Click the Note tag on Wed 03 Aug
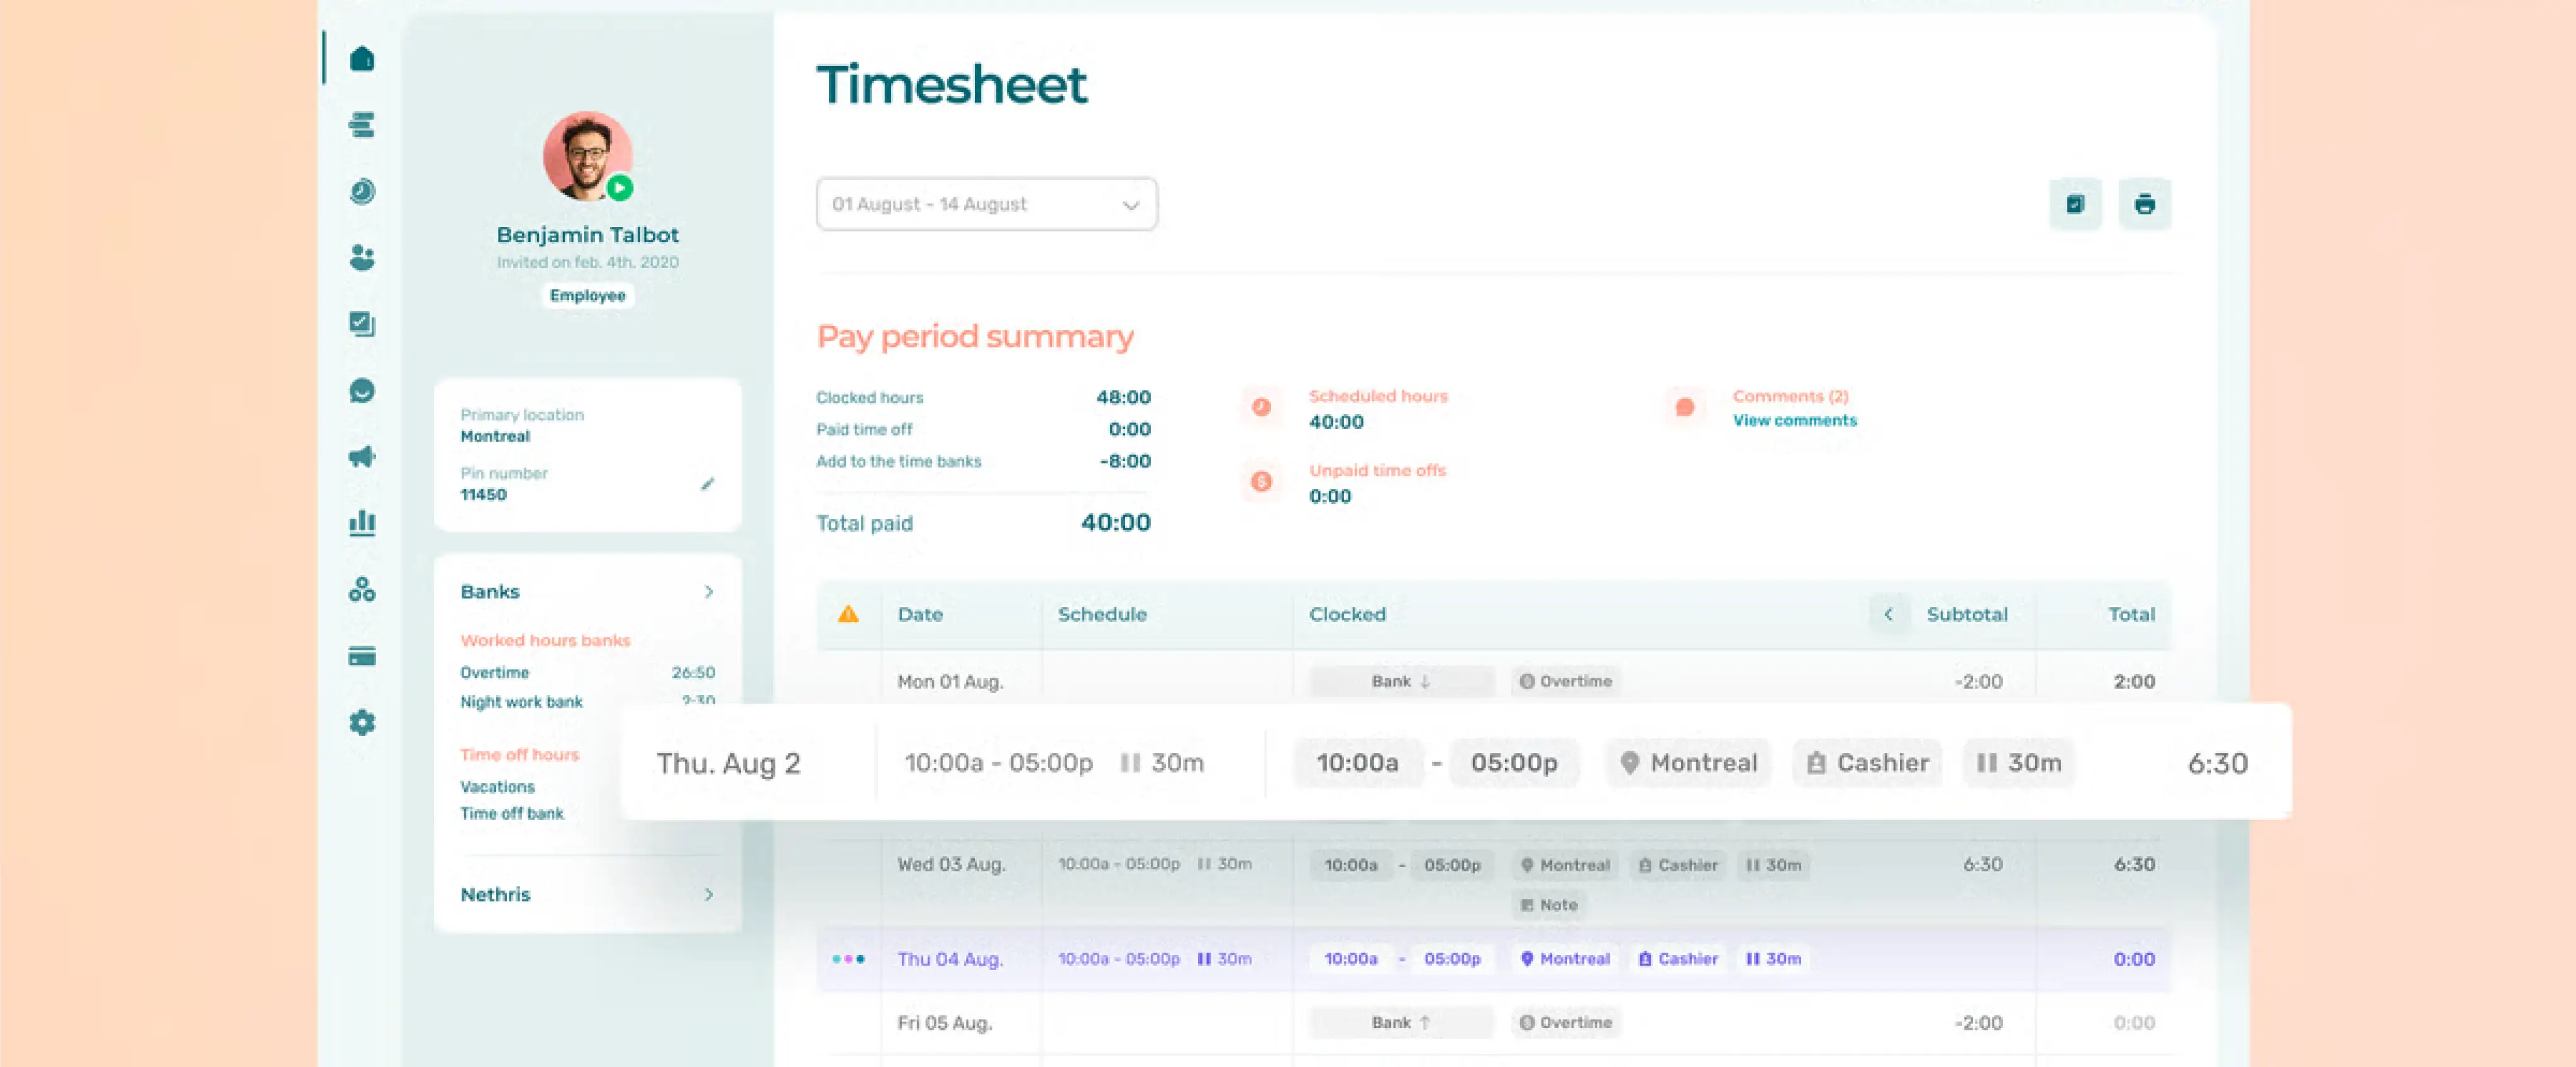Viewport: 2576px width, 1067px height. tap(1548, 905)
